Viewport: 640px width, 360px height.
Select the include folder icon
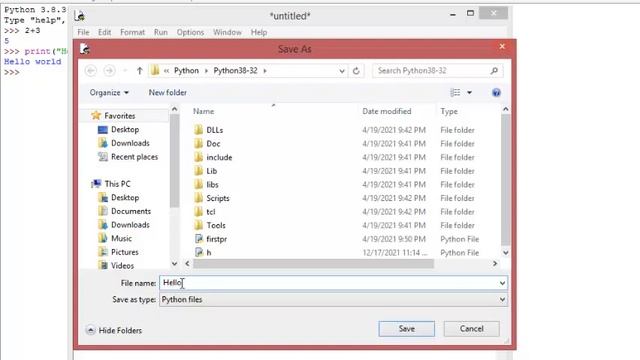pos(199,157)
